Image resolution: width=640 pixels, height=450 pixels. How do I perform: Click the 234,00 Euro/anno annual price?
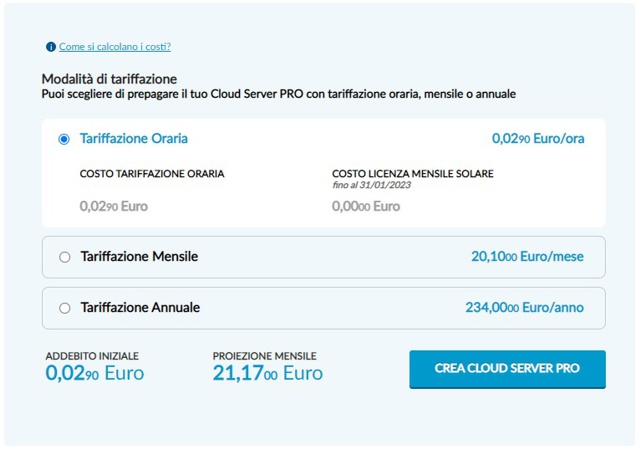click(524, 308)
